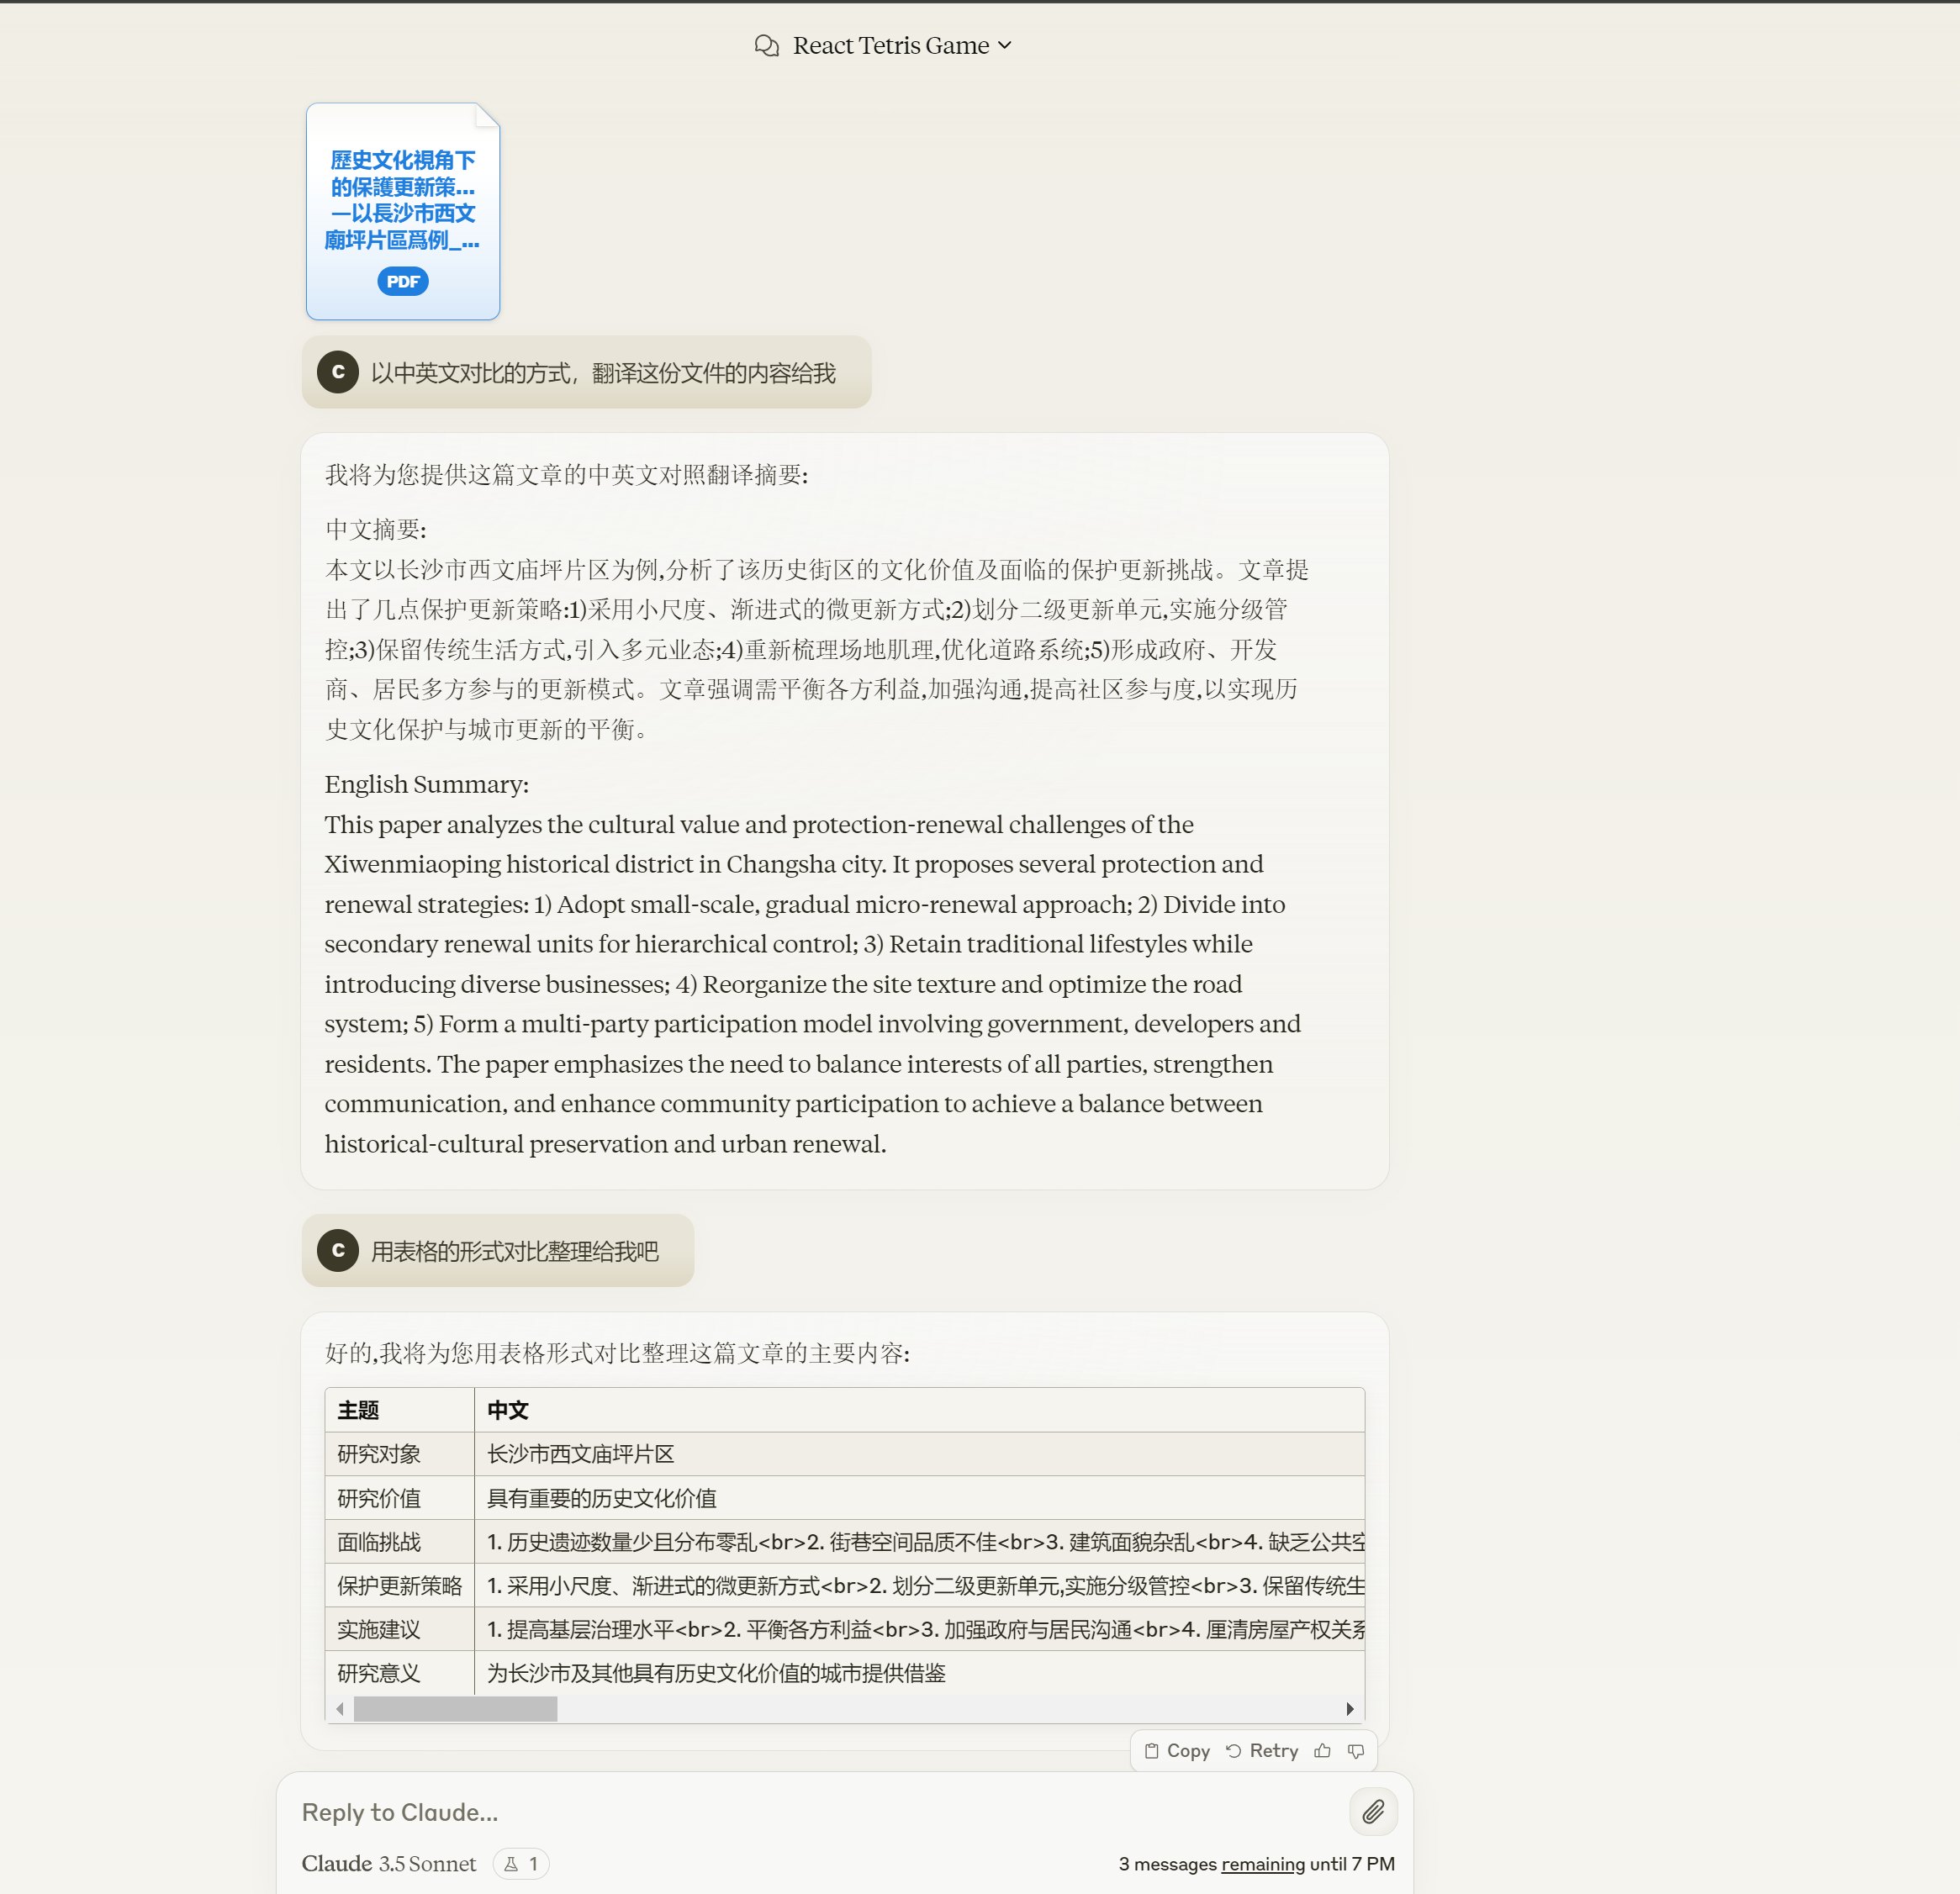The height and width of the screenshot is (1894, 1960).
Task: Open the messages remaining link
Action: 1262,1864
